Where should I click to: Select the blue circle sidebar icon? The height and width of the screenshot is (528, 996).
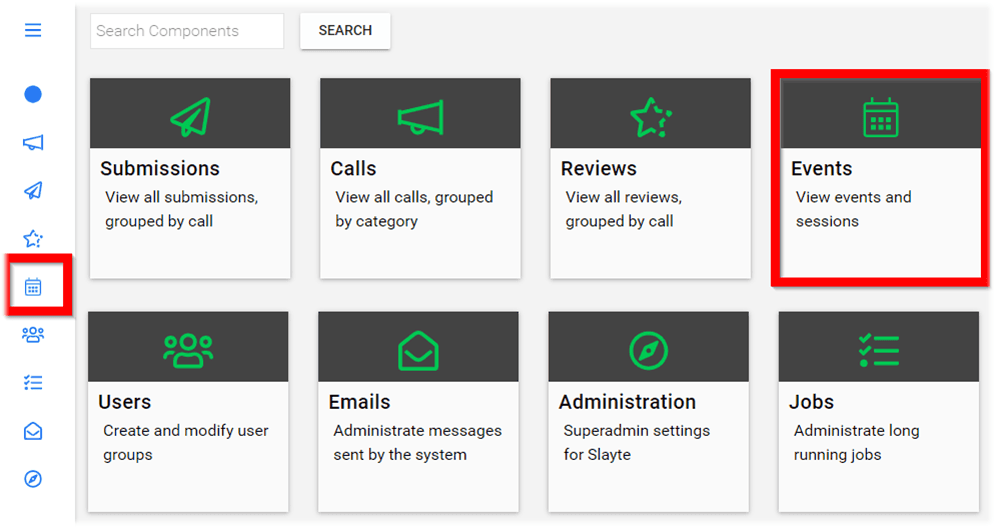tap(33, 94)
